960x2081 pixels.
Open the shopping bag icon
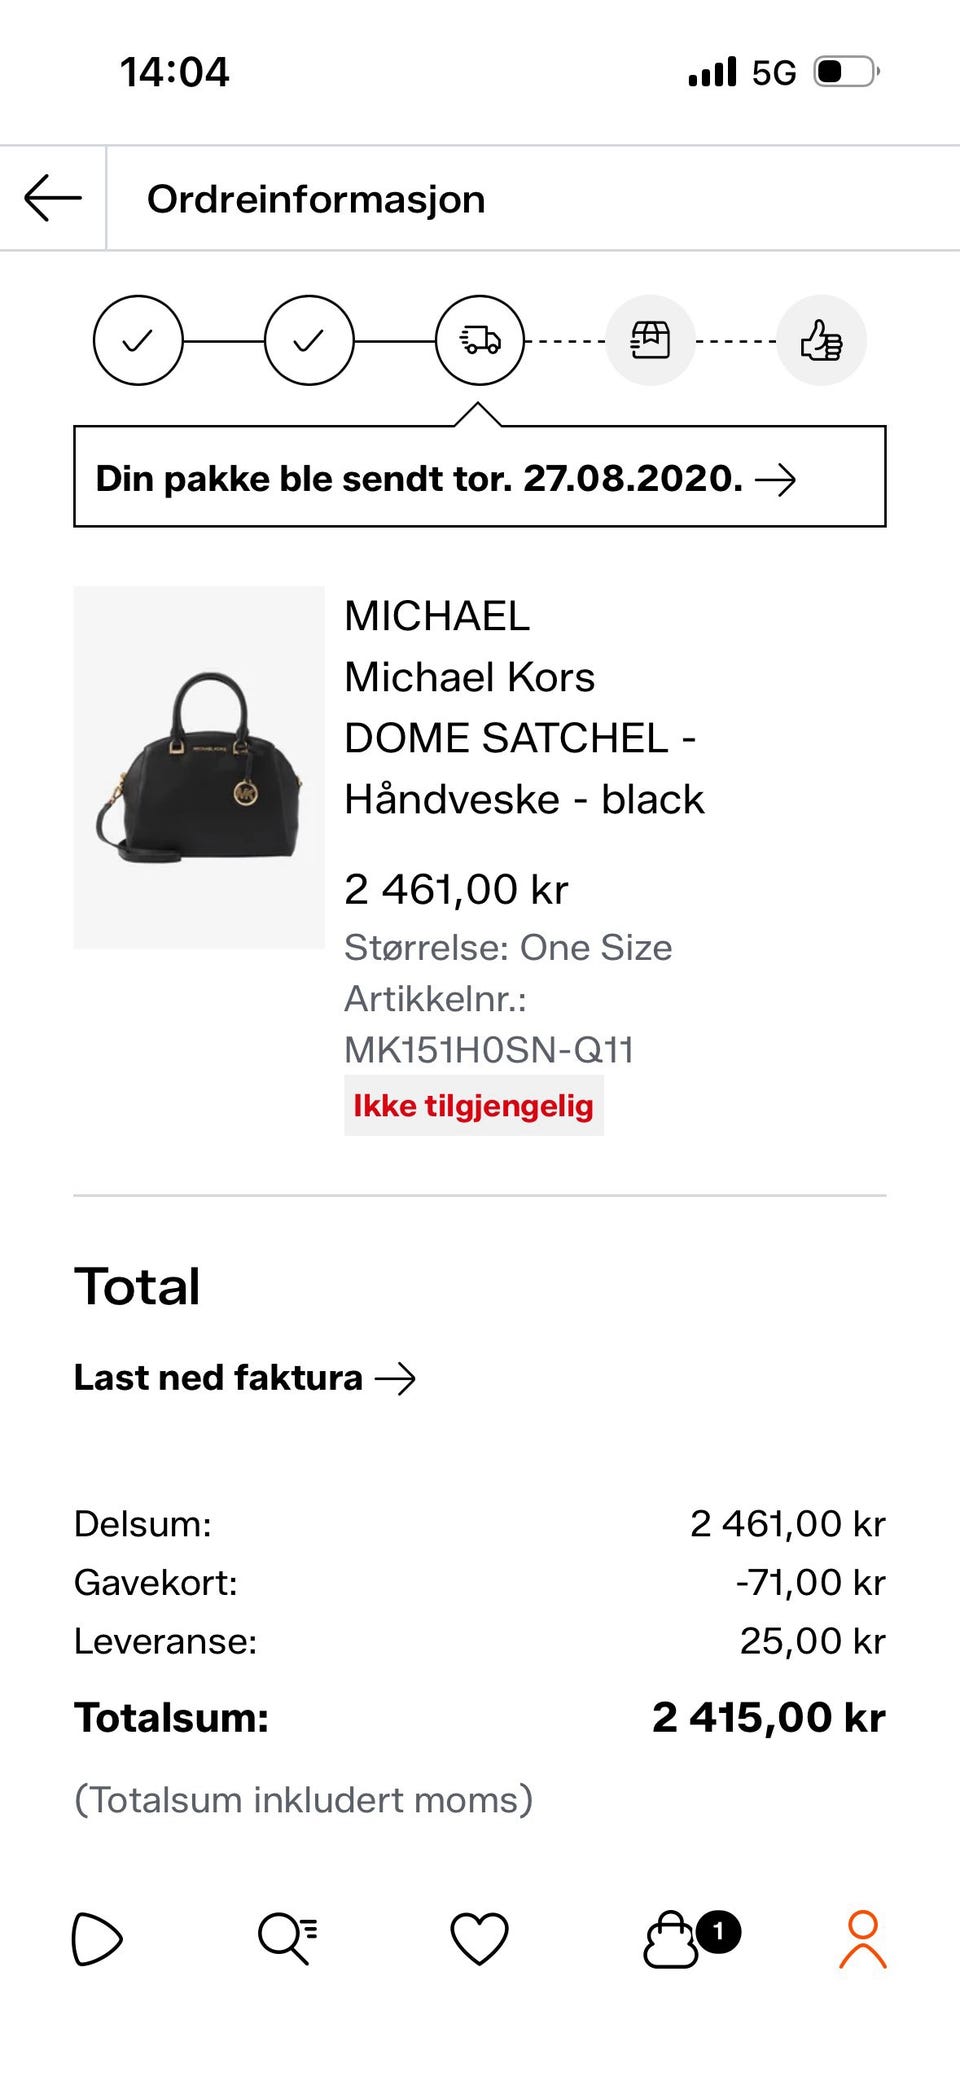671,1939
